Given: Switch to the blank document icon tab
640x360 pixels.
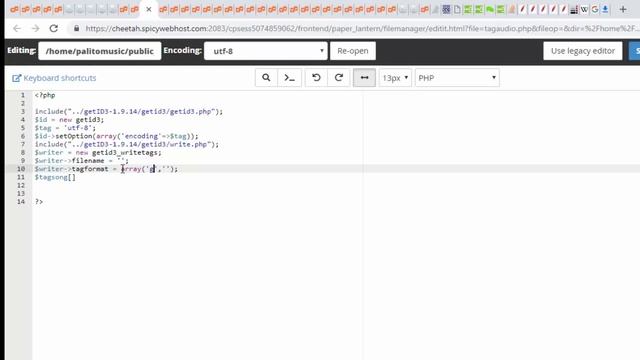Looking at the screenshot, I should tap(457, 9).
